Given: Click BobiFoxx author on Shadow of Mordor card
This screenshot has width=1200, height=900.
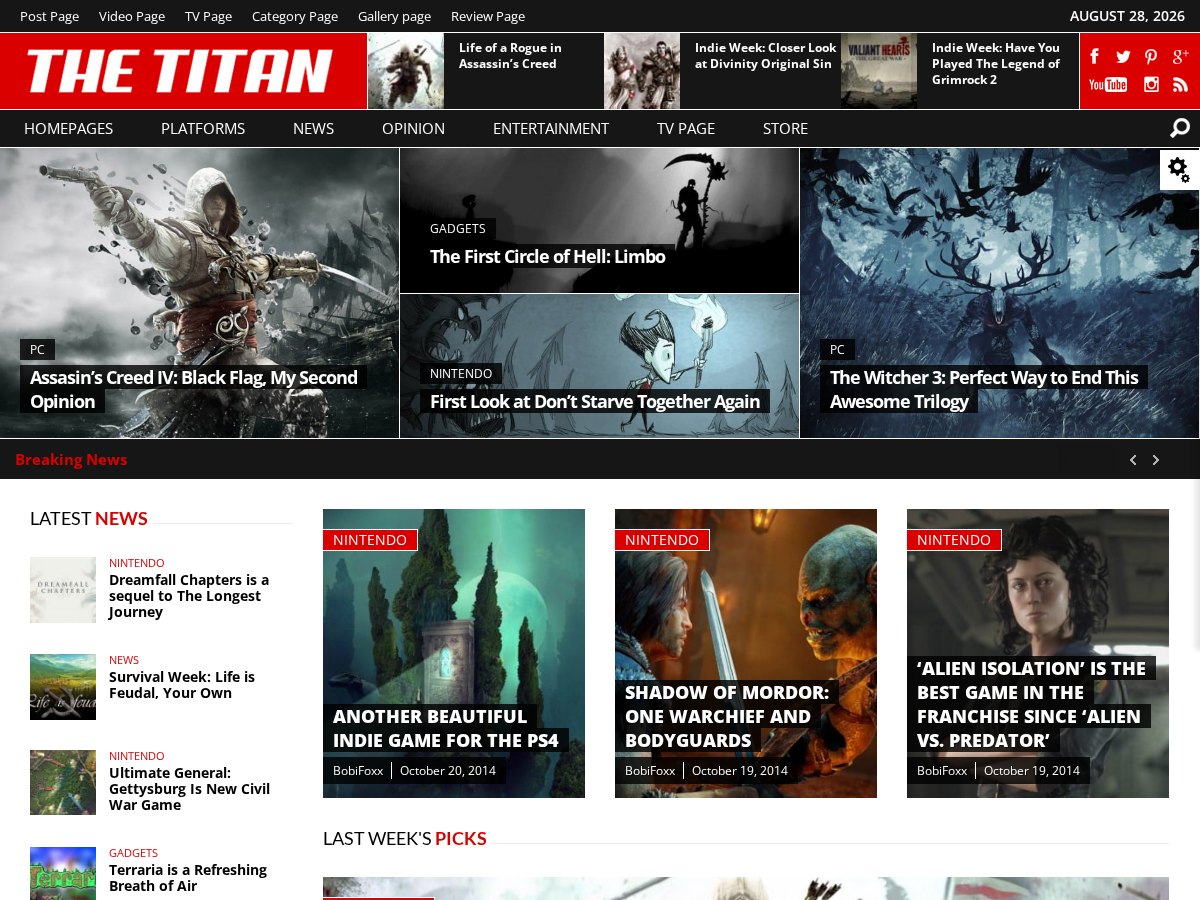Looking at the screenshot, I should (x=650, y=770).
